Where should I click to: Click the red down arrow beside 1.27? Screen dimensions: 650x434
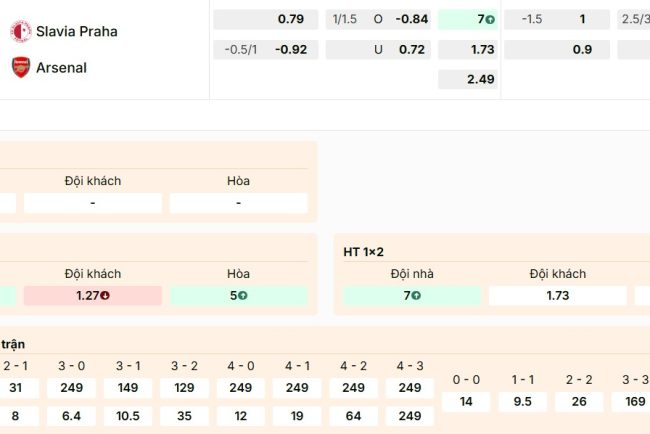(x=105, y=296)
